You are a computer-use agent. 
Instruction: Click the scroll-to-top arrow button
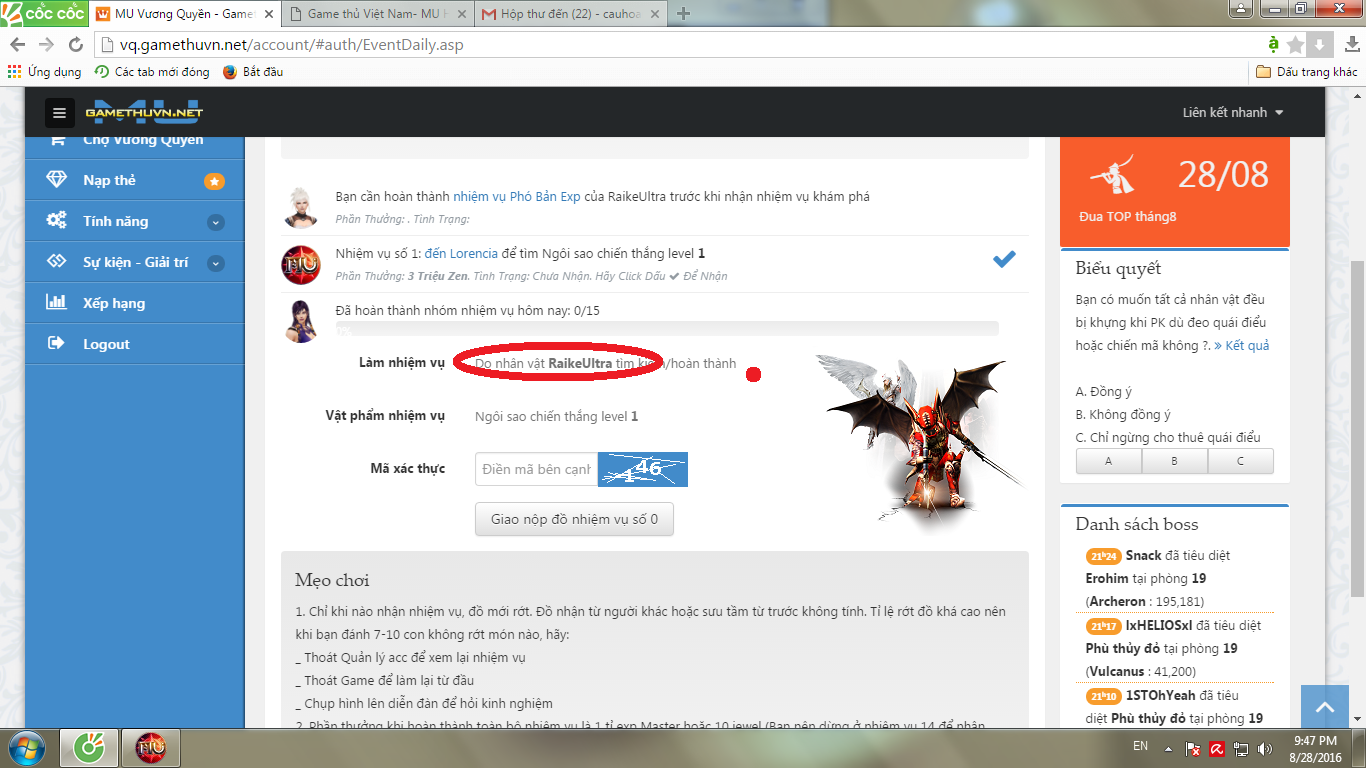1325,708
